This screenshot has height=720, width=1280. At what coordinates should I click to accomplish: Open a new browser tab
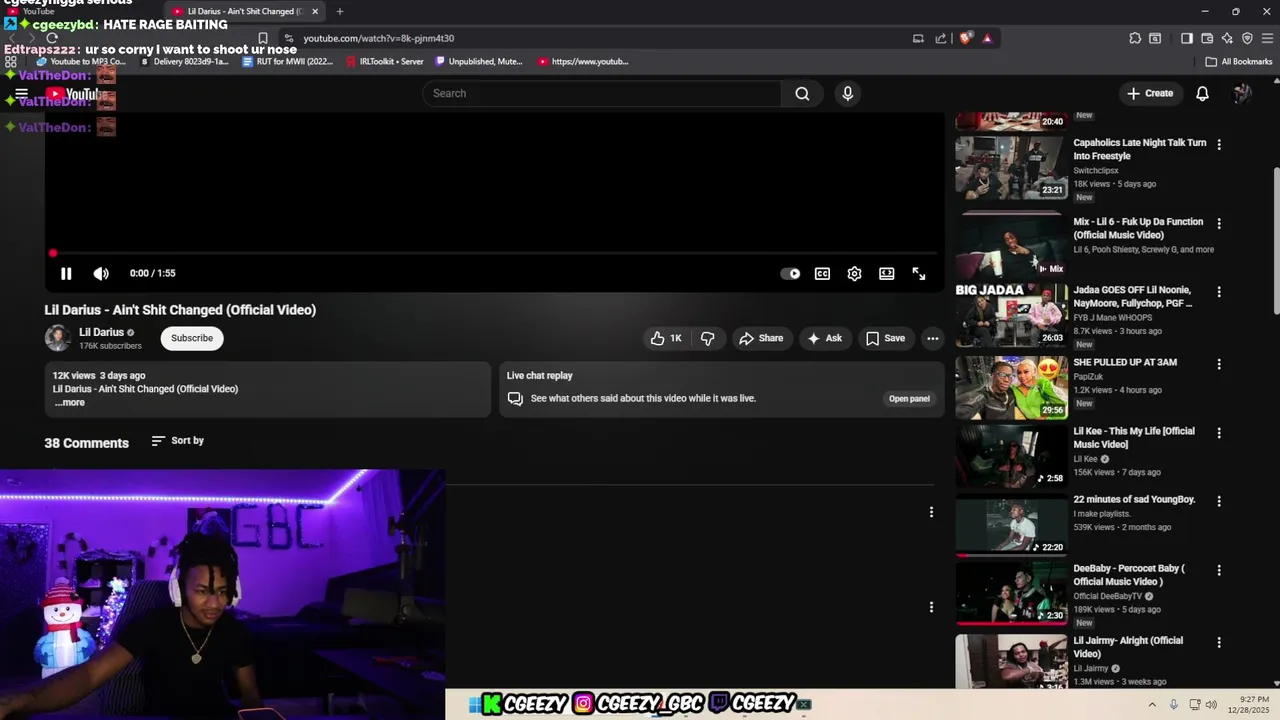pos(340,11)
